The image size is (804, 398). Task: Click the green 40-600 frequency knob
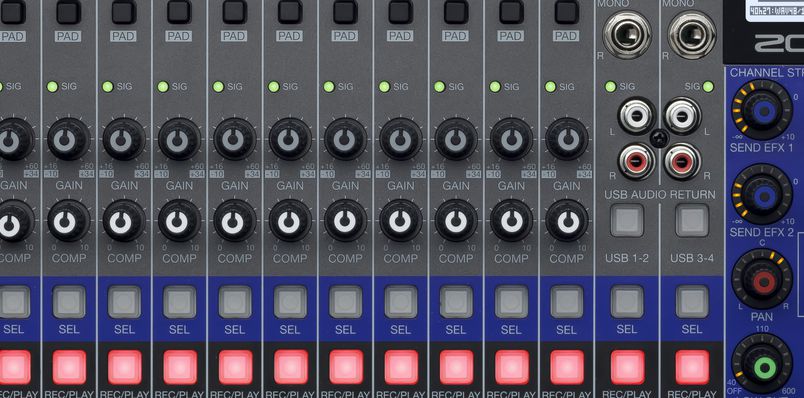pyautogui.click(x=763, y=365)
